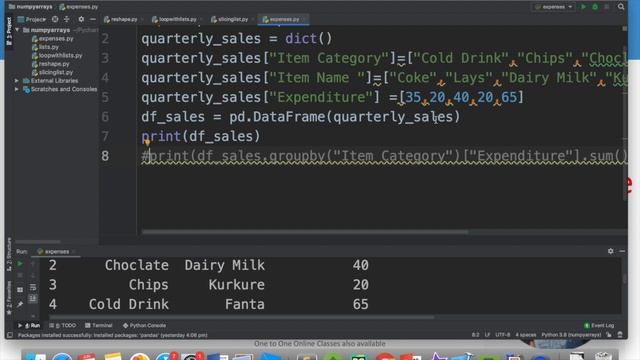This screenshot has width=640, height=360.
Task: Click expenses.py breadcrumb in navigation bar
Action: (x=79, y=7)
